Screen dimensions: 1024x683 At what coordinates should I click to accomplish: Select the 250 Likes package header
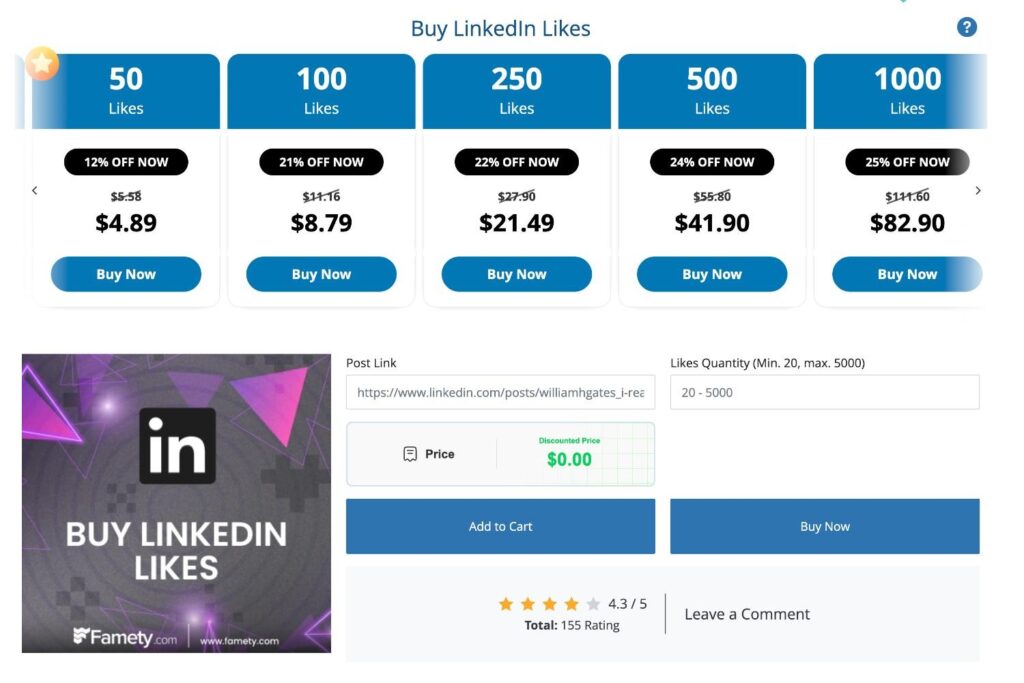point(516,90)
